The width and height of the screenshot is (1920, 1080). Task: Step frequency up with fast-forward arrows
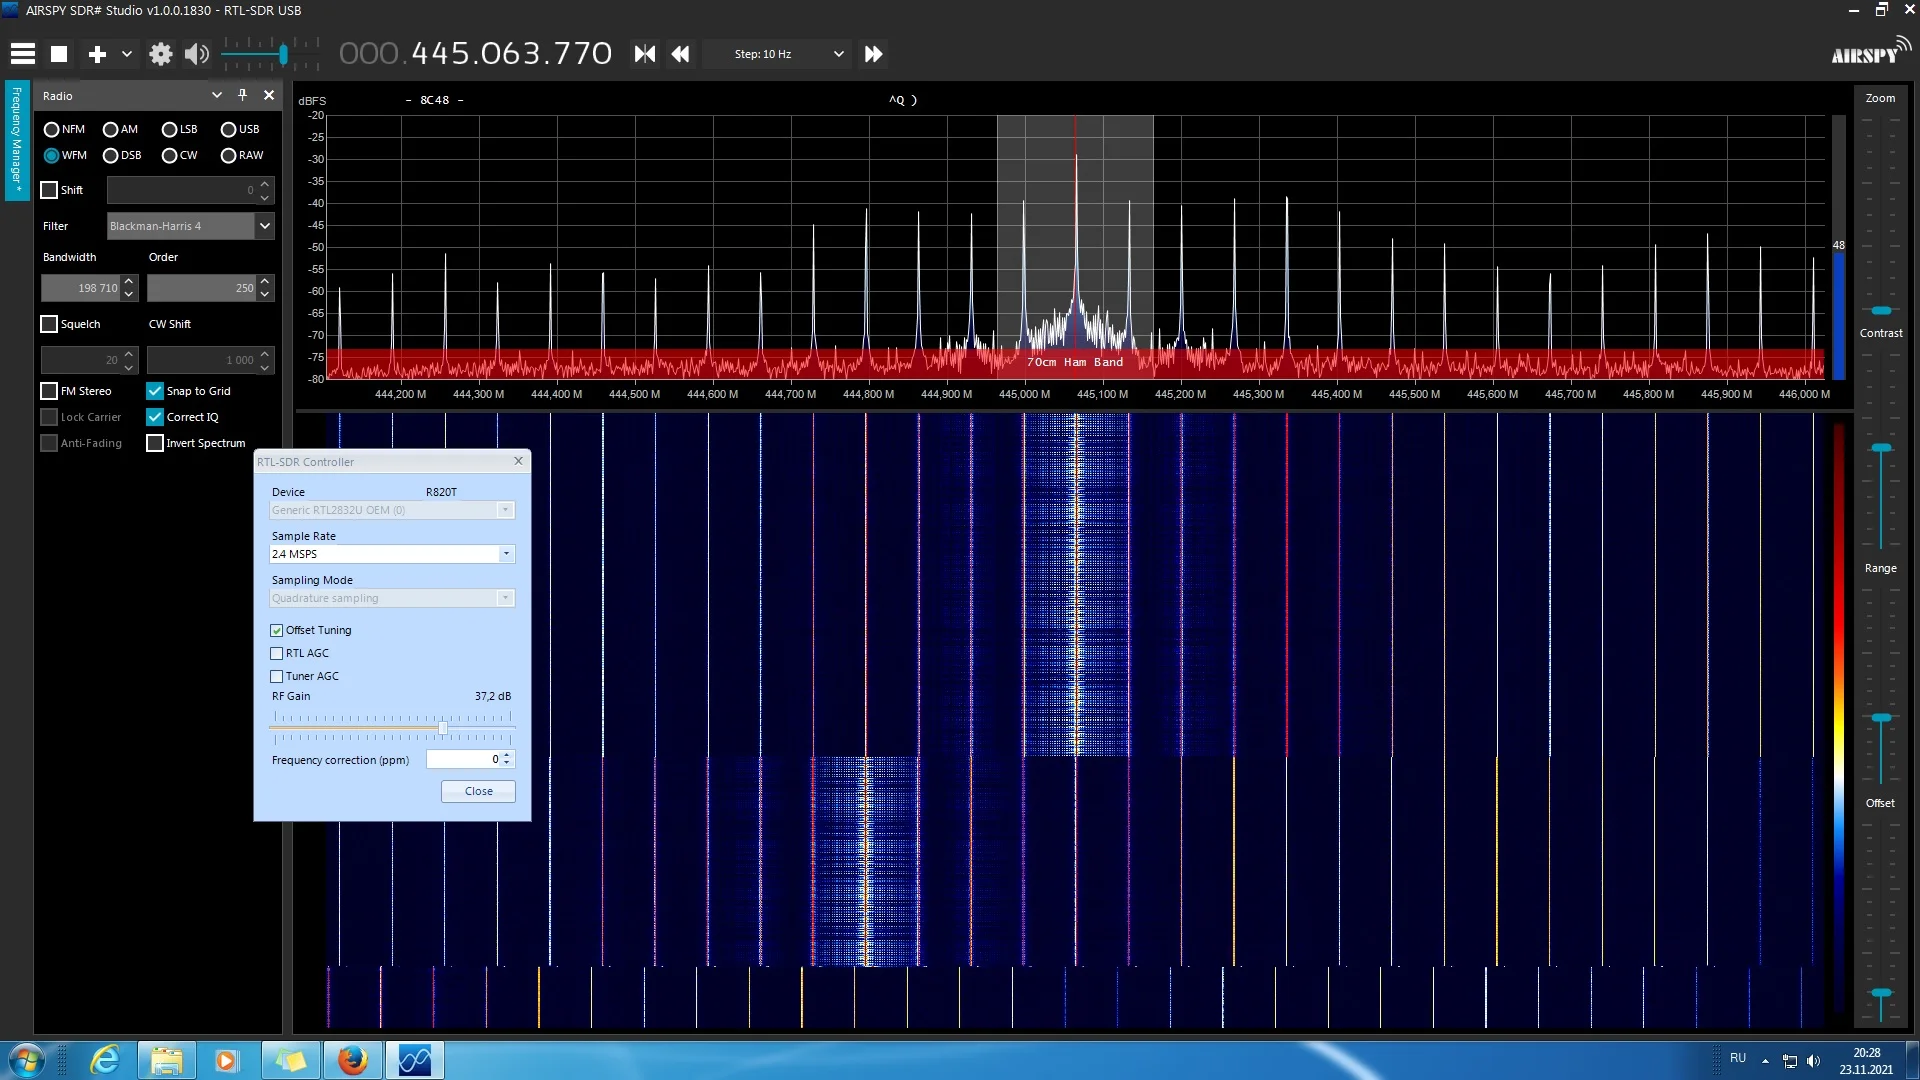click(873, 54)
